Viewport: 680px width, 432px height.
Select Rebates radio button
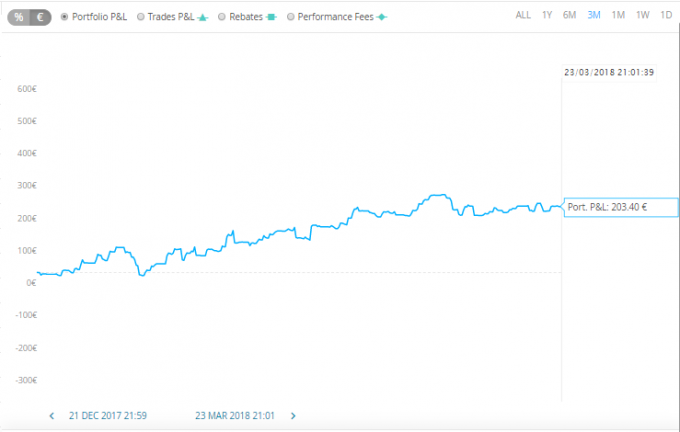pos(222,17)
